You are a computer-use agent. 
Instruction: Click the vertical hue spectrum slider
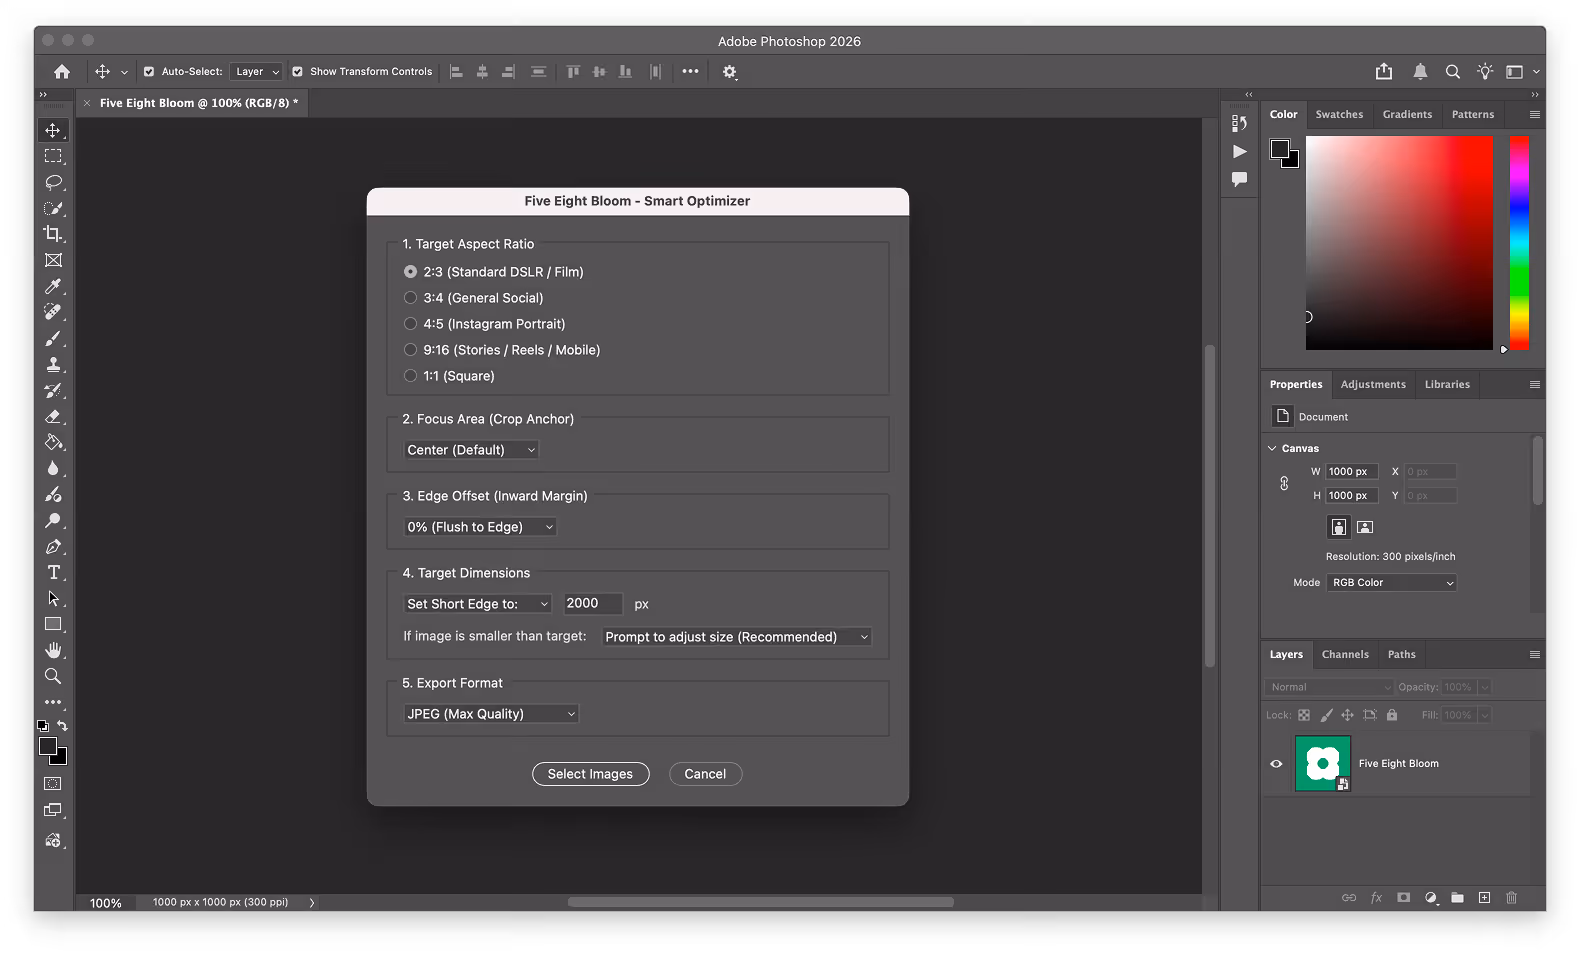click(1519, 243)
